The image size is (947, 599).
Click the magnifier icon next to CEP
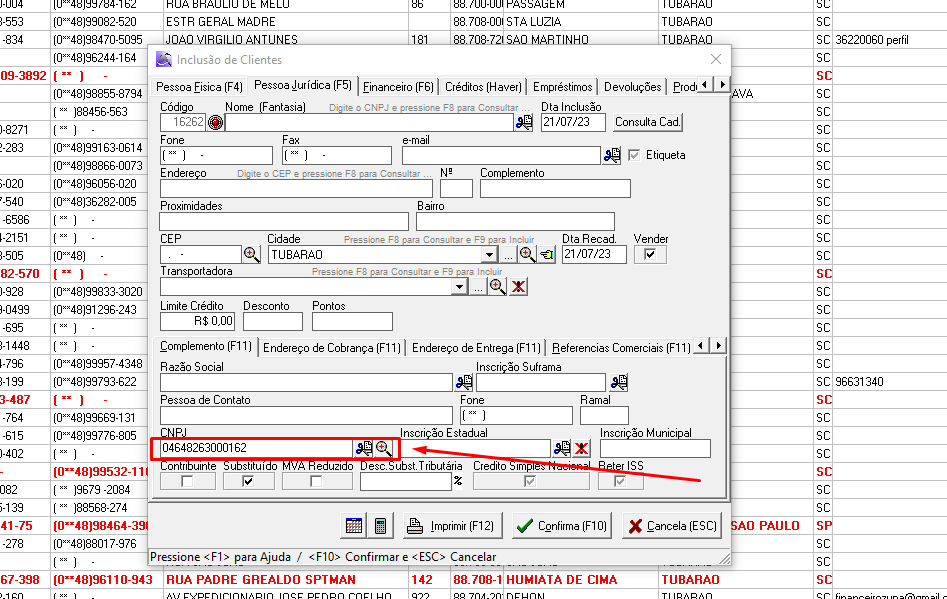[251, 254]
